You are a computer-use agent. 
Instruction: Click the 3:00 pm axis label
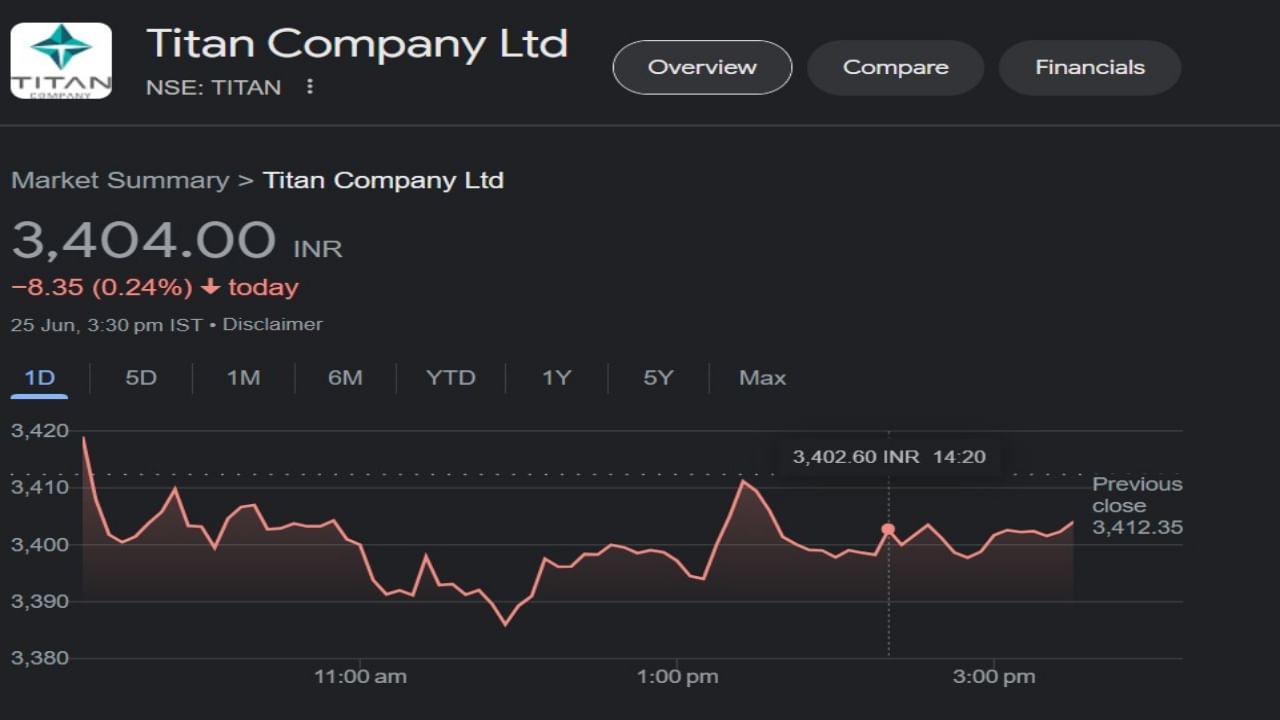[x=994, y=677]
